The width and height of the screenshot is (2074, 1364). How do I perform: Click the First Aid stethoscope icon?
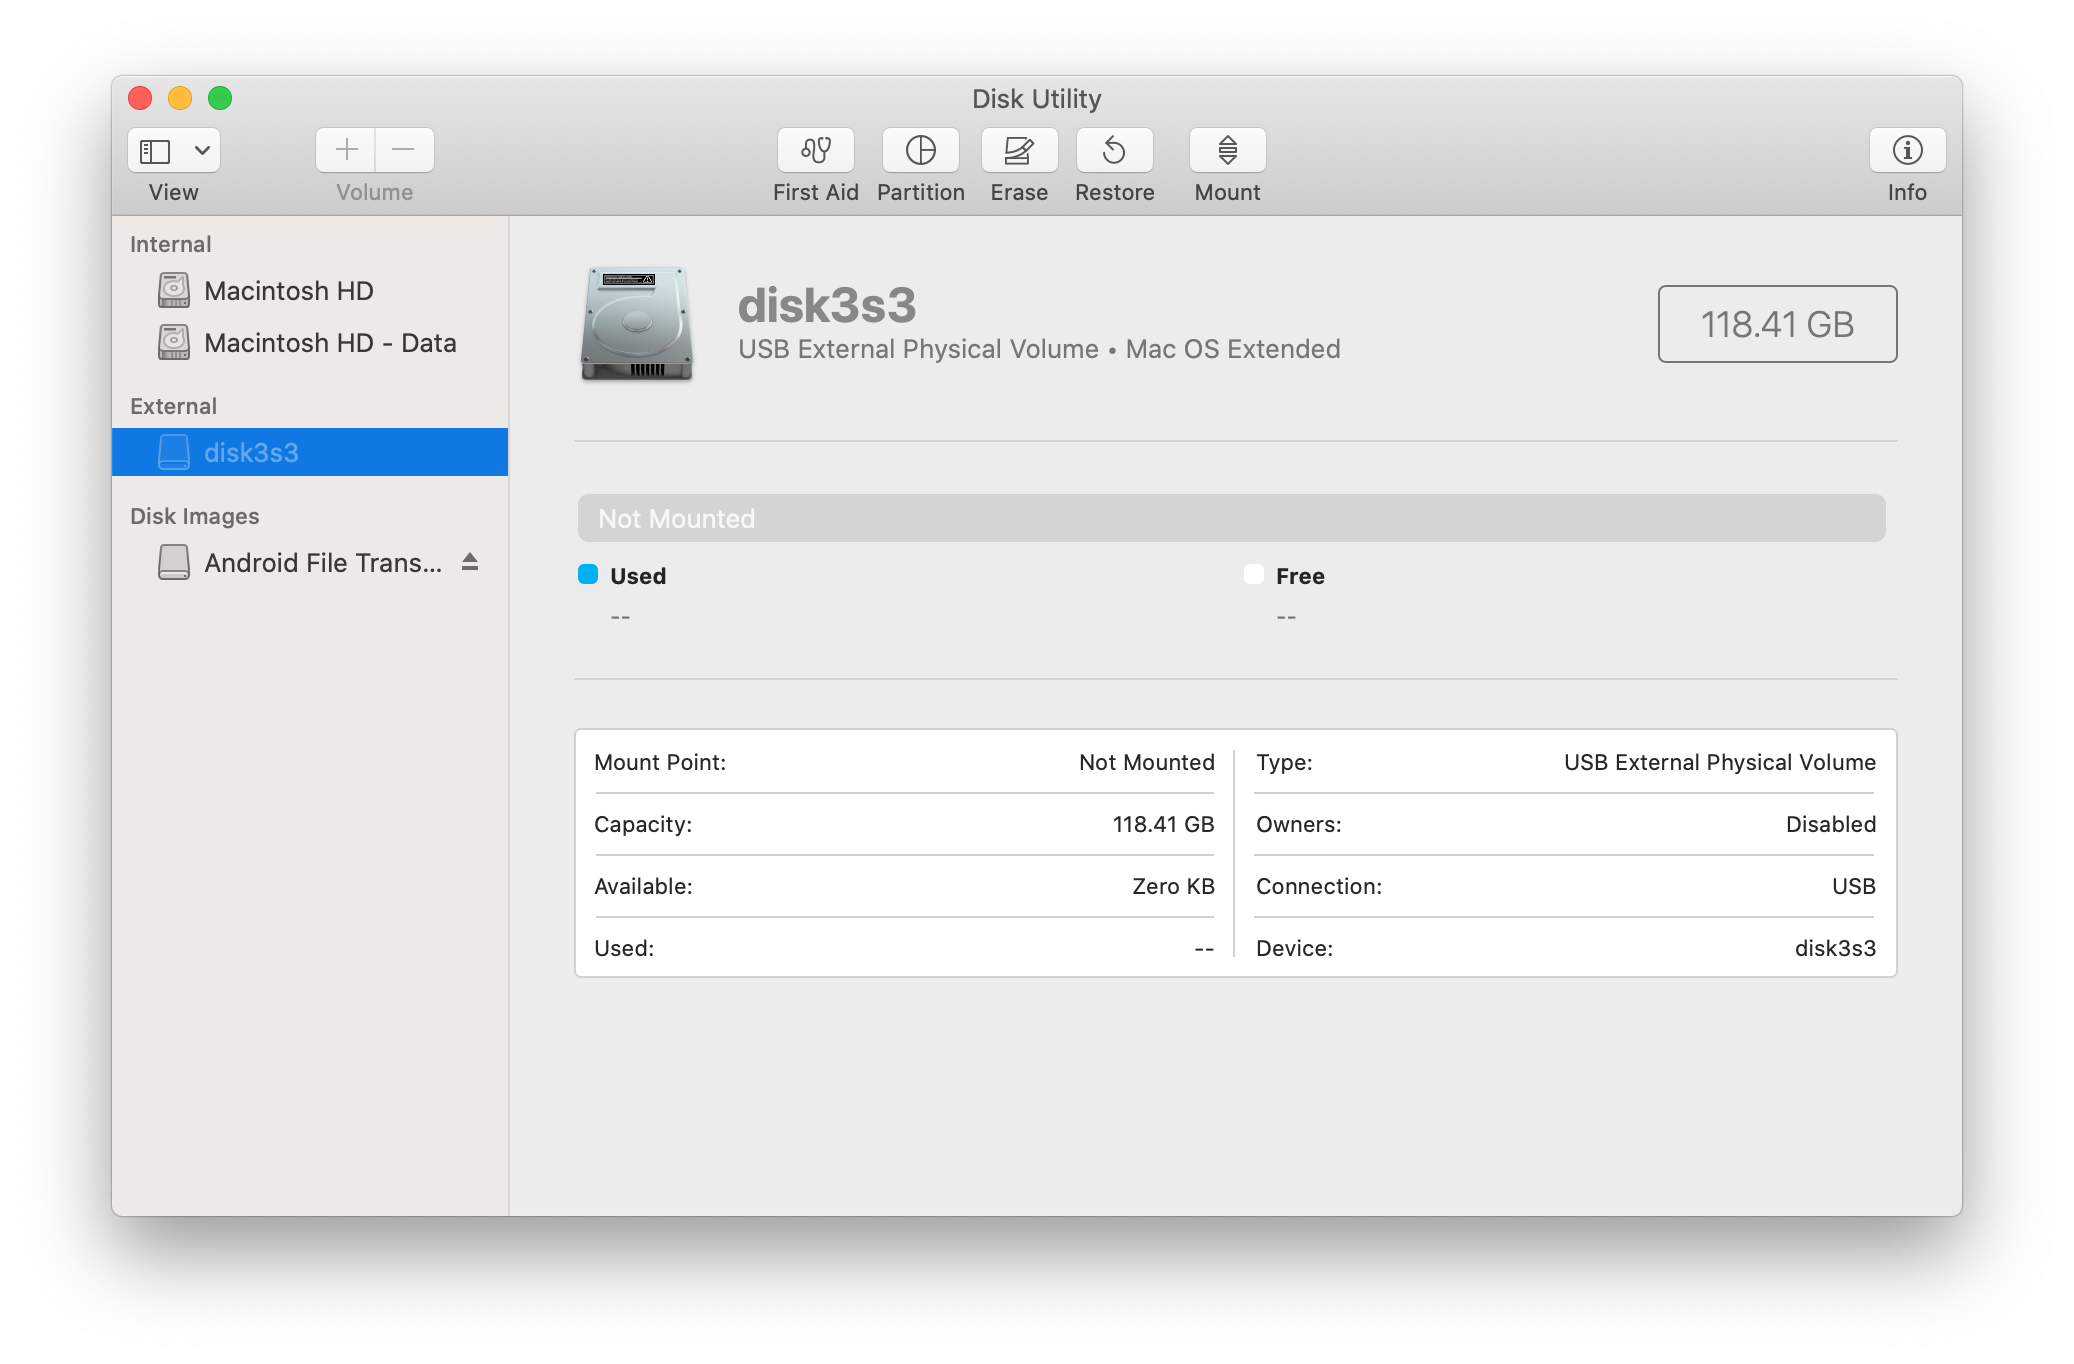pos(815,150)
